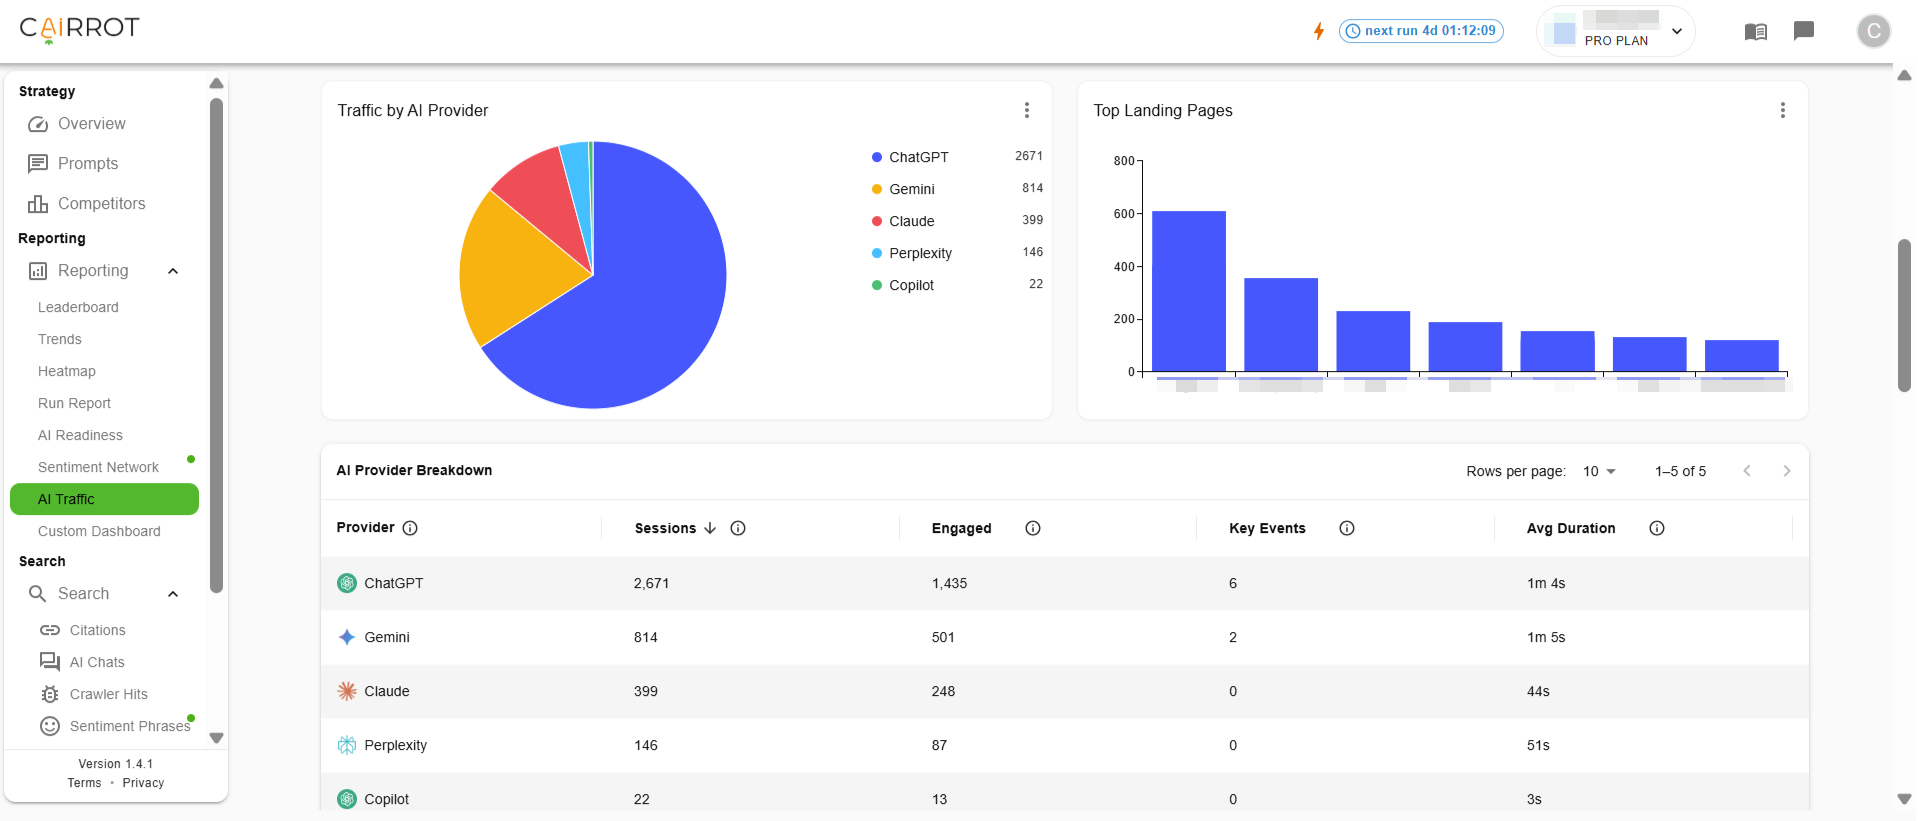Image resolution: width=1918 pixels, height=821 pixels.
Task: Show Engaged column info tooltip
Action: point(1033,528)
